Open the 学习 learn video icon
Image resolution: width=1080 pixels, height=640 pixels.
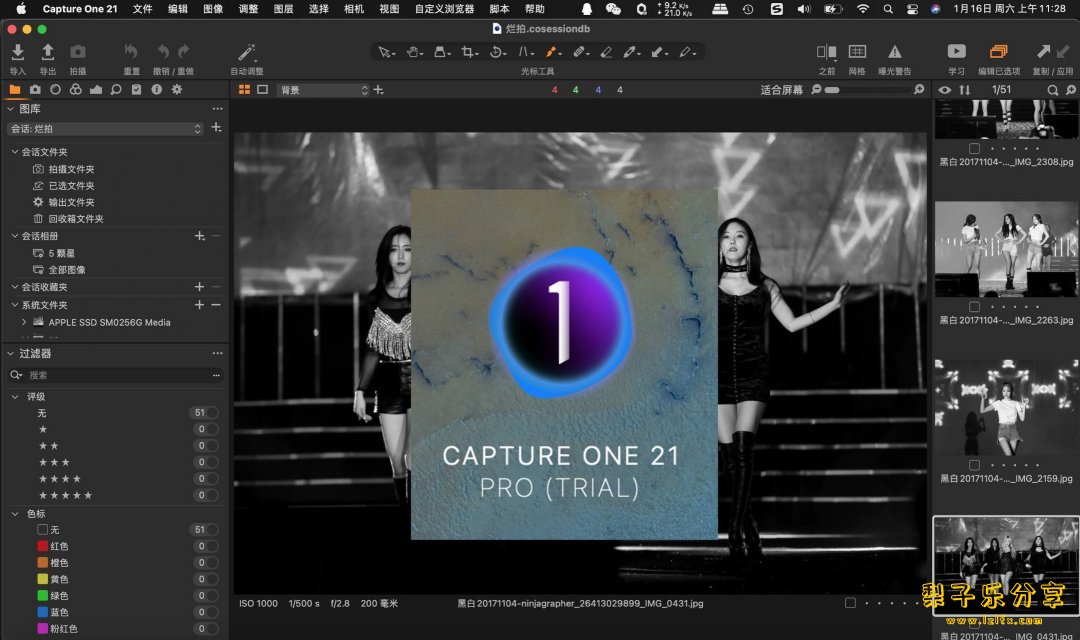956,52
